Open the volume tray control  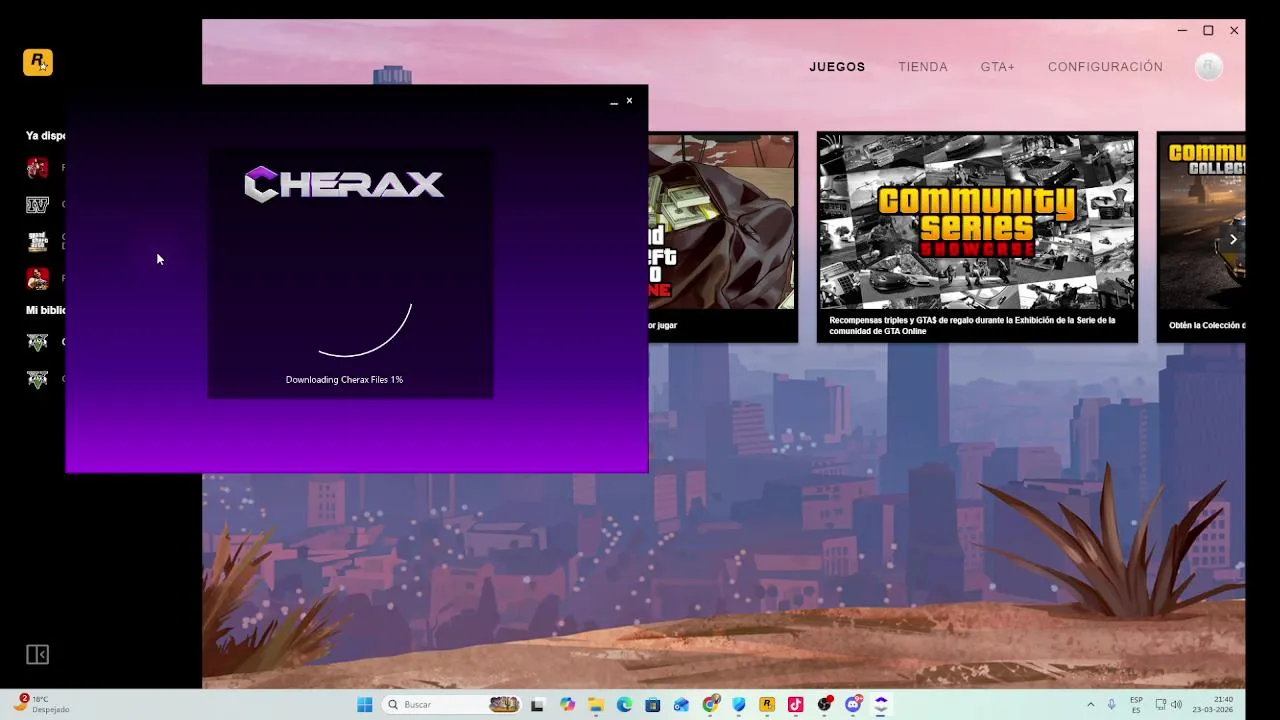1176,705
